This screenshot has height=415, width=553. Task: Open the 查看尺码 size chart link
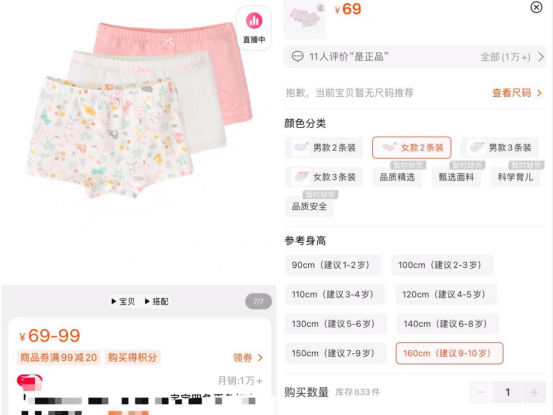click(x=517, y=93)
